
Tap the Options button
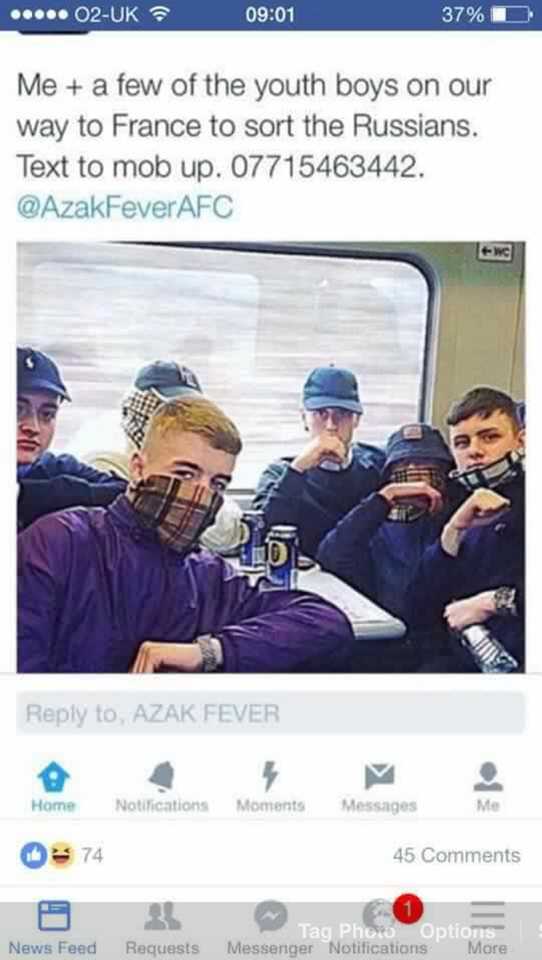(x=457, y=932)
